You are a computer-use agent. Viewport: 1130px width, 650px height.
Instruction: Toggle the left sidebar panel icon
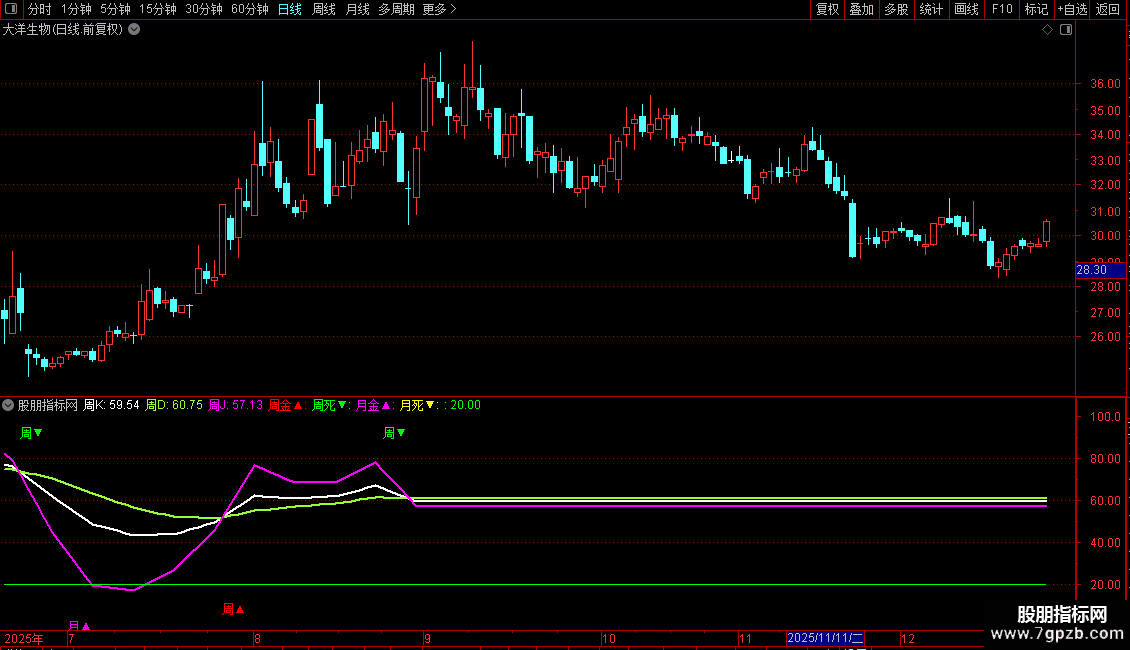click(9, 9)
